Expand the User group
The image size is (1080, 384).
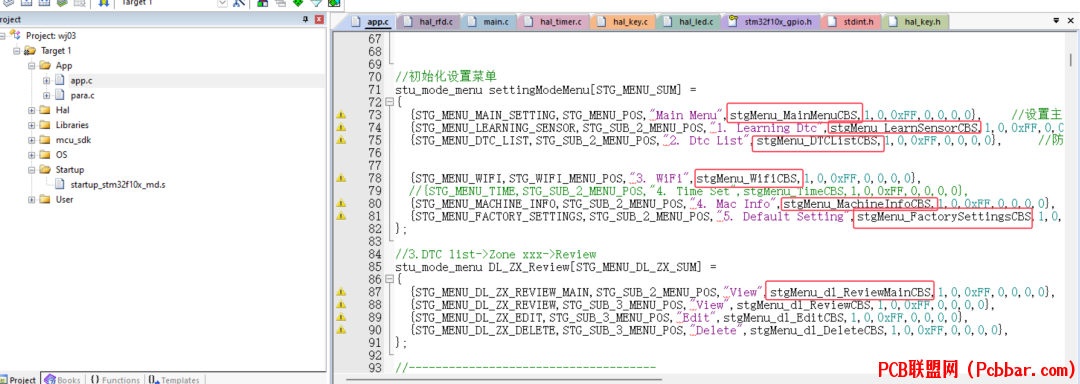click(32, 200)
